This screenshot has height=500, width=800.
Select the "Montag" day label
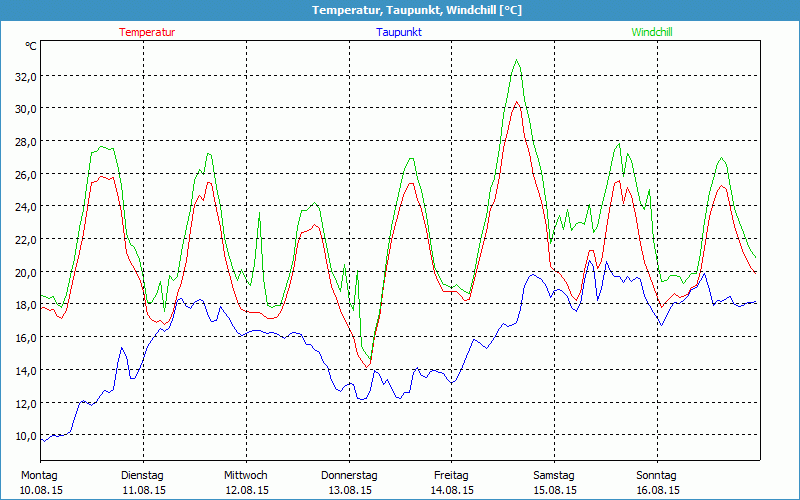tap(40, 475)
